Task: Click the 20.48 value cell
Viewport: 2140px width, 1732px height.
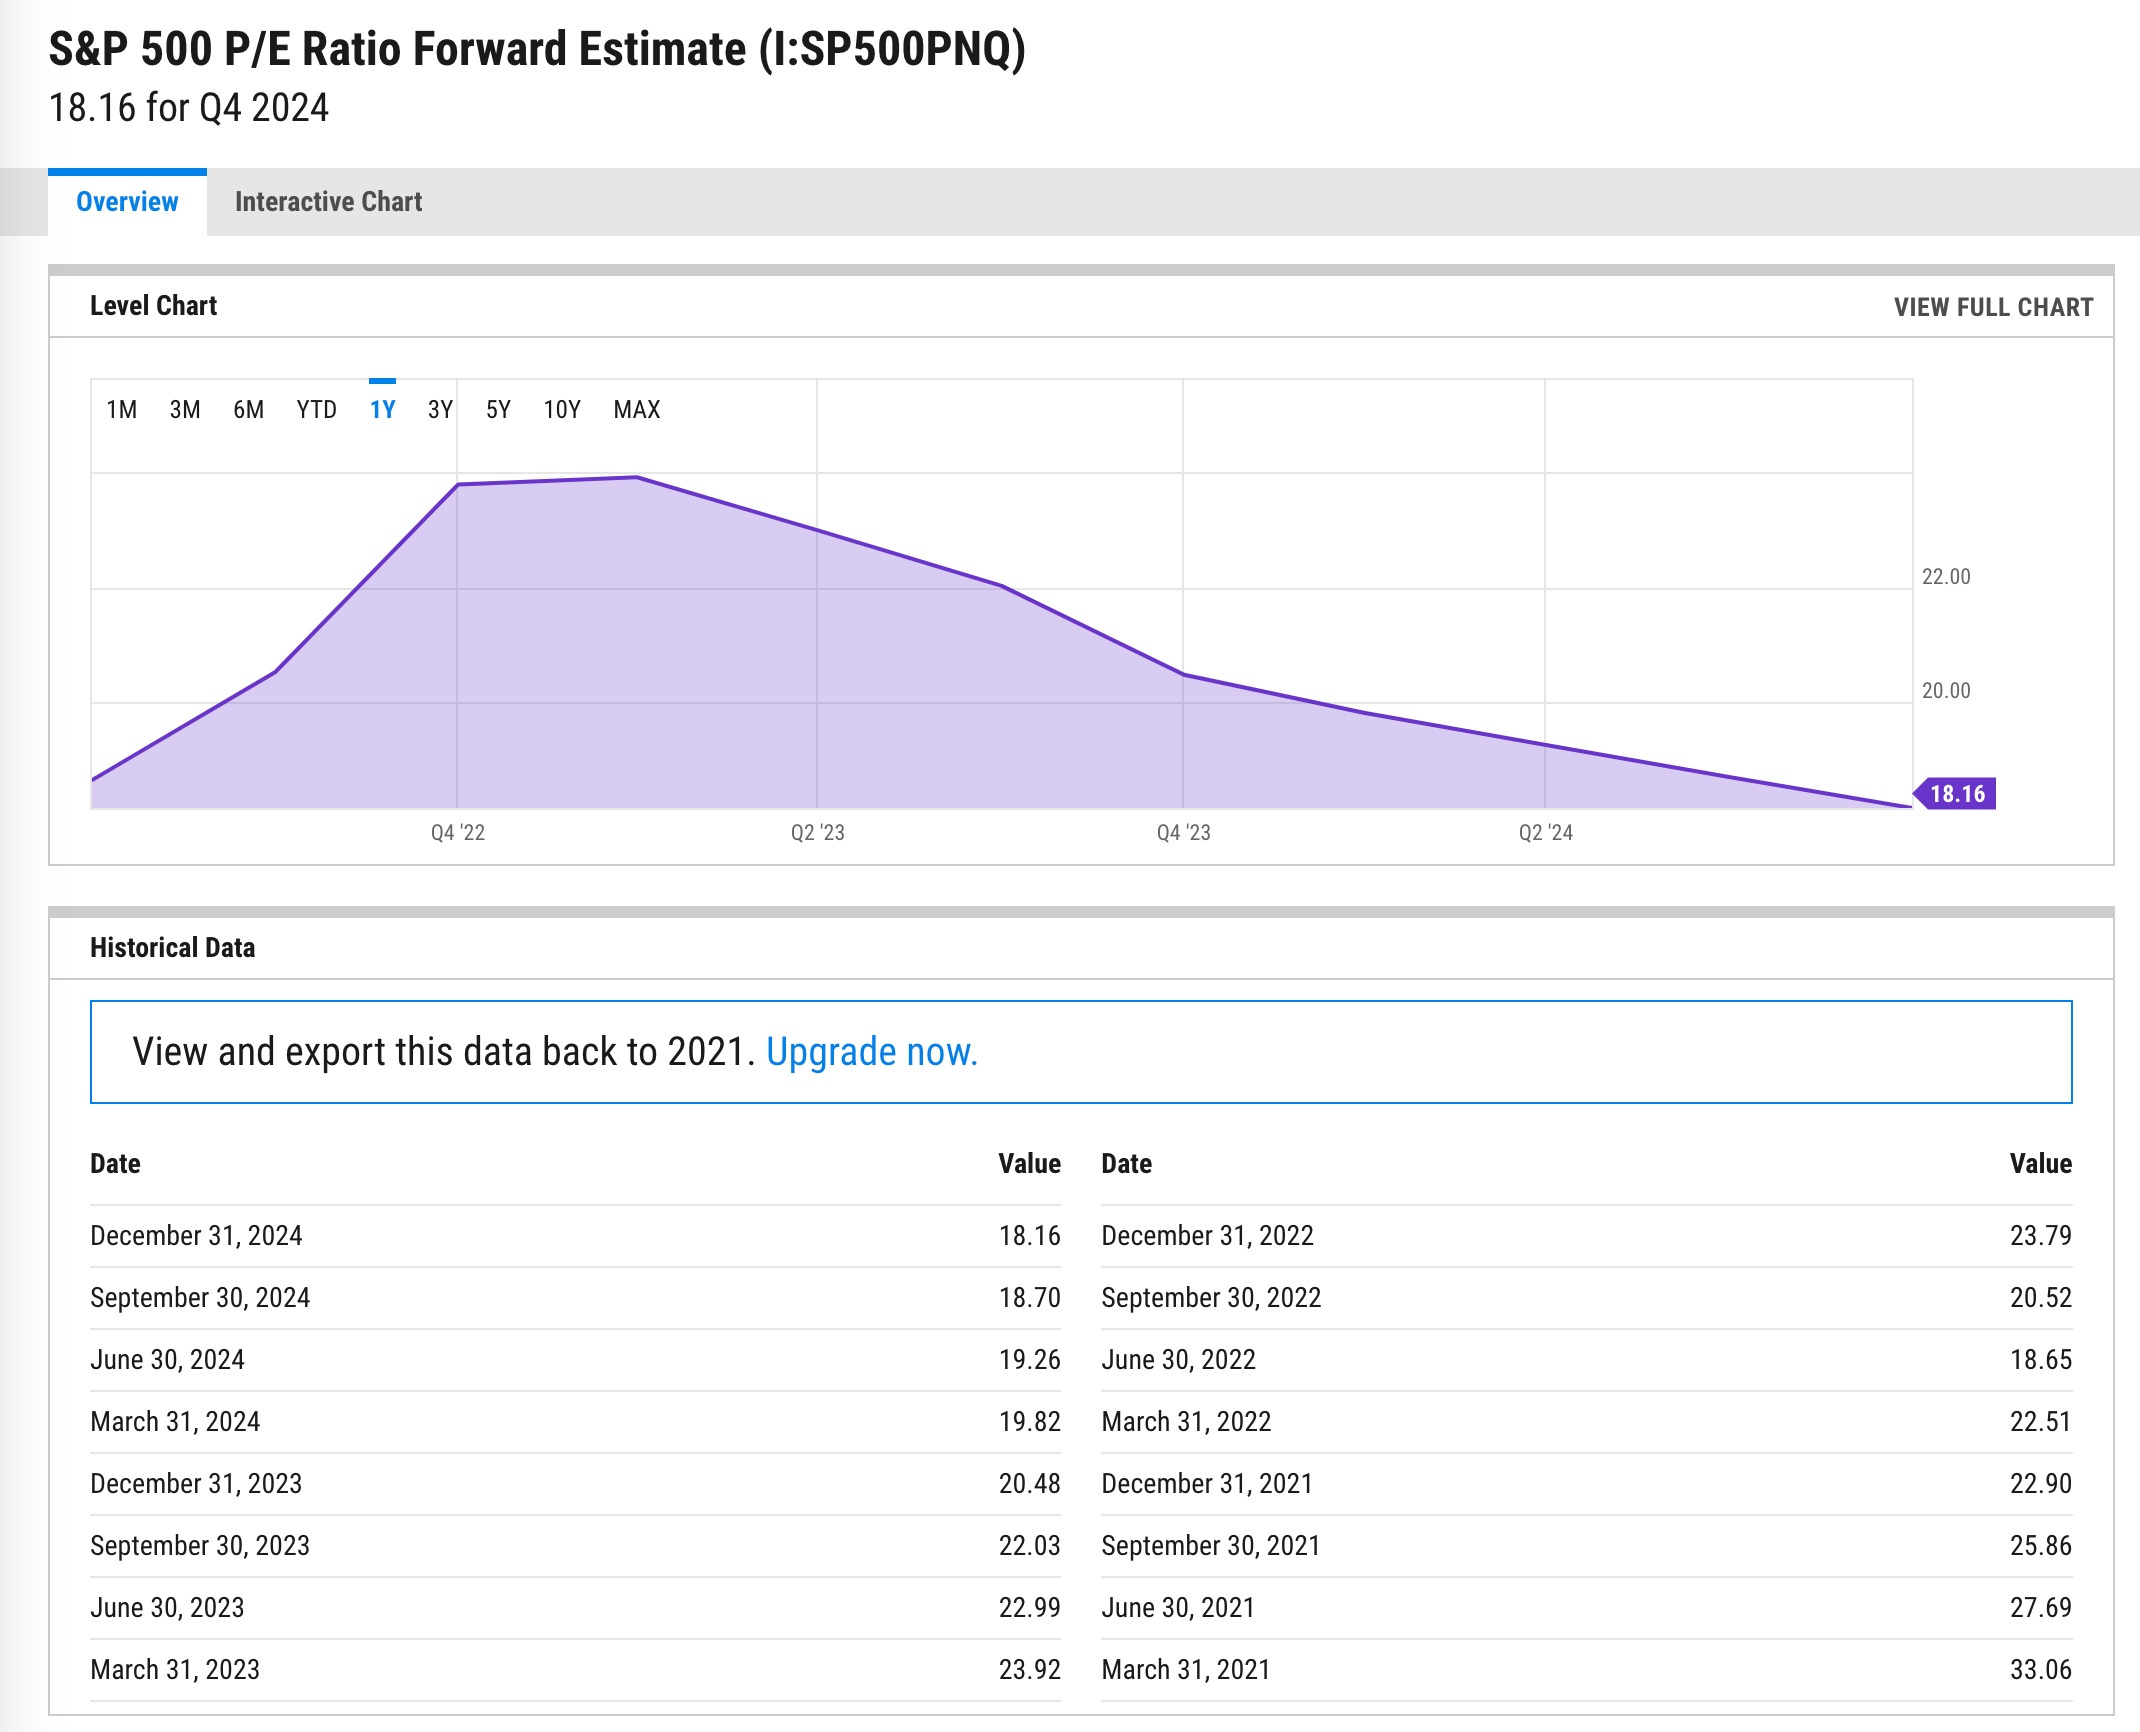Action: point(1030,1484)
